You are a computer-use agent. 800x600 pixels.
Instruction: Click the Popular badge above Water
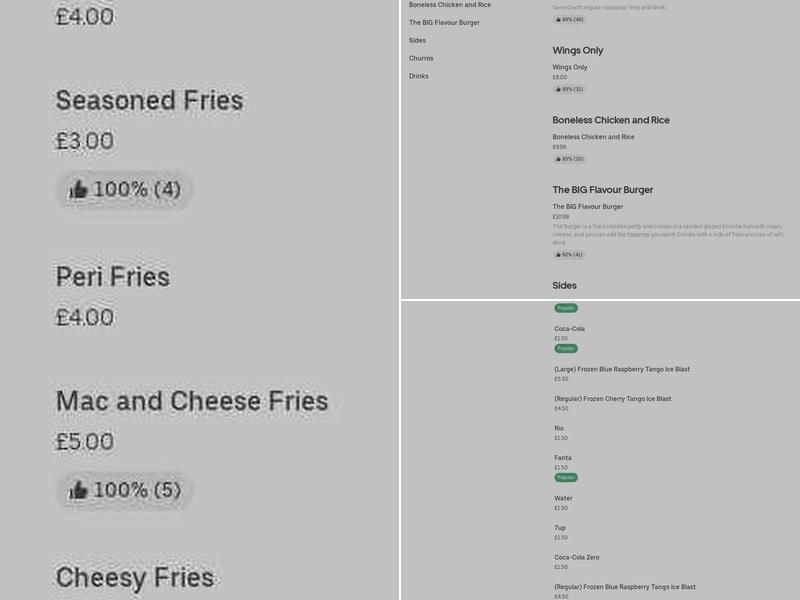pos(565,477)
